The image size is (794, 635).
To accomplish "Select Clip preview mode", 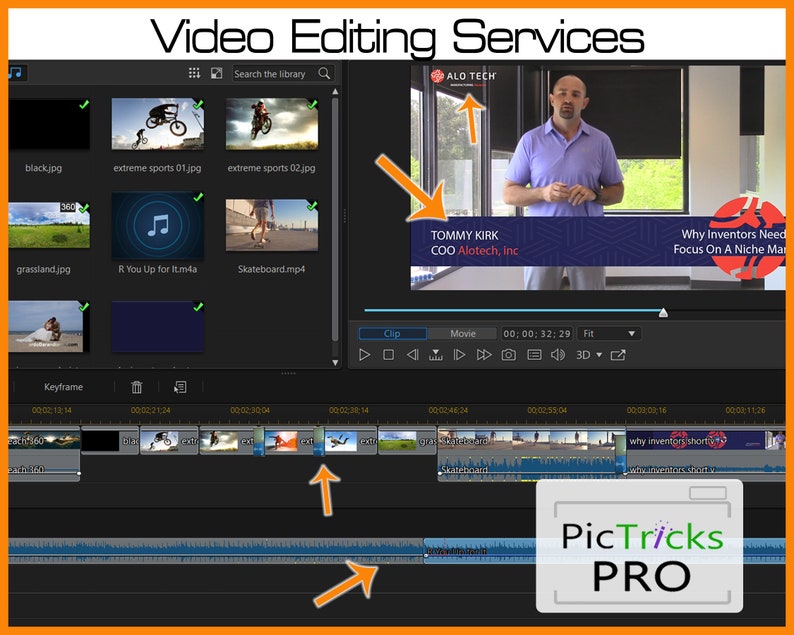I will 392,333.
